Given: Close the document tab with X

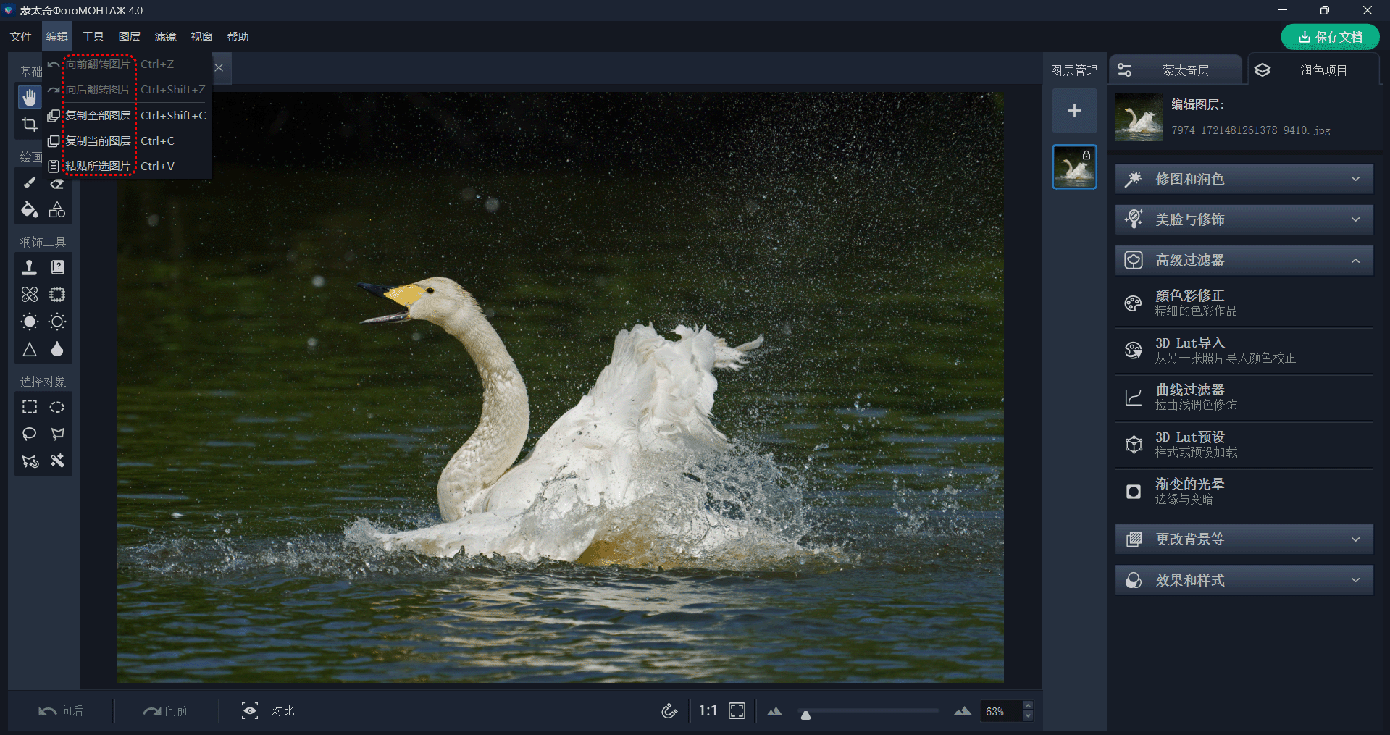Looking at the screenshot, I should click(218, 68).
